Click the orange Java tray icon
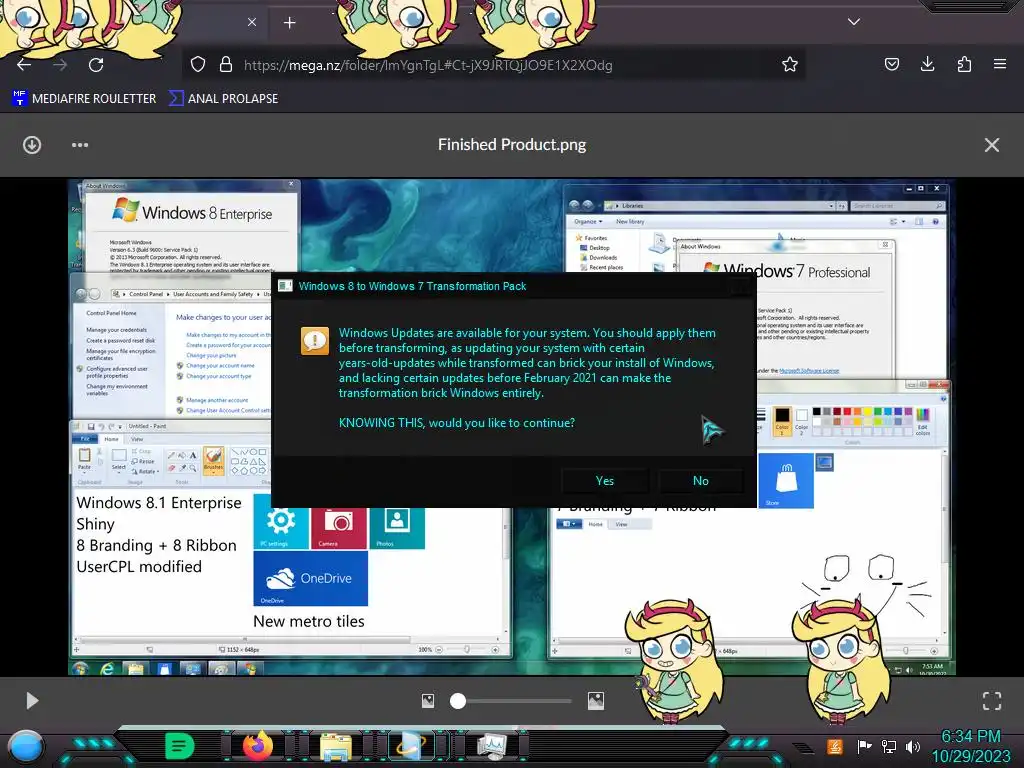The height and width of the screenshot is (768, 1024). 835,746
